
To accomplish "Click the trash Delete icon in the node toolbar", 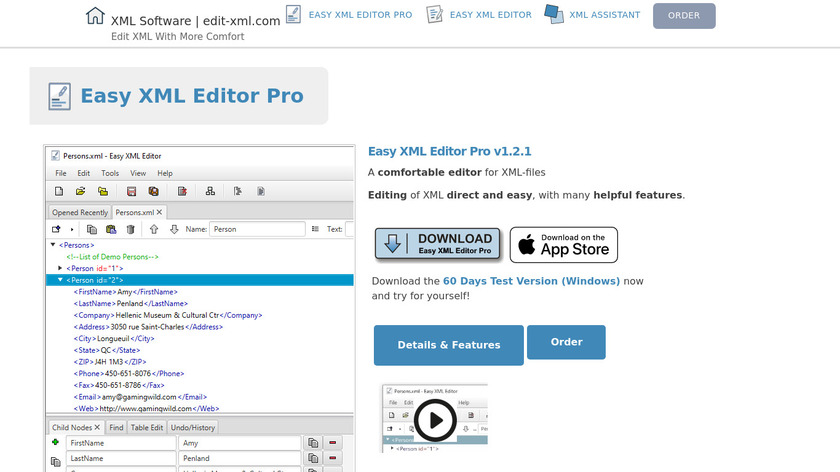I will click(x=130, y=229).
